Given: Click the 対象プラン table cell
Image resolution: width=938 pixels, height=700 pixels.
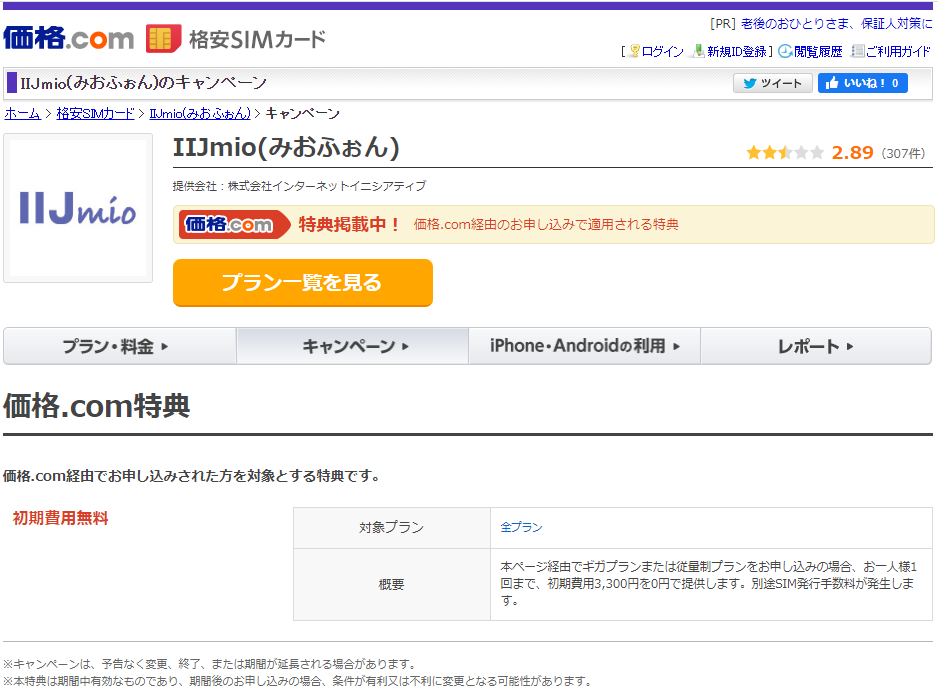Looking at the screenshot, I should (392, 528).
